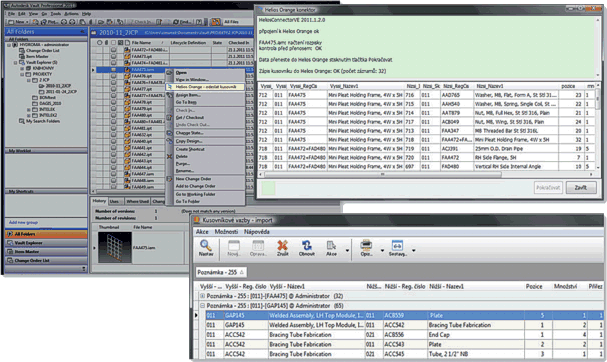Toggle the checkbox beside FAA481.ipt

coord(113,128)
